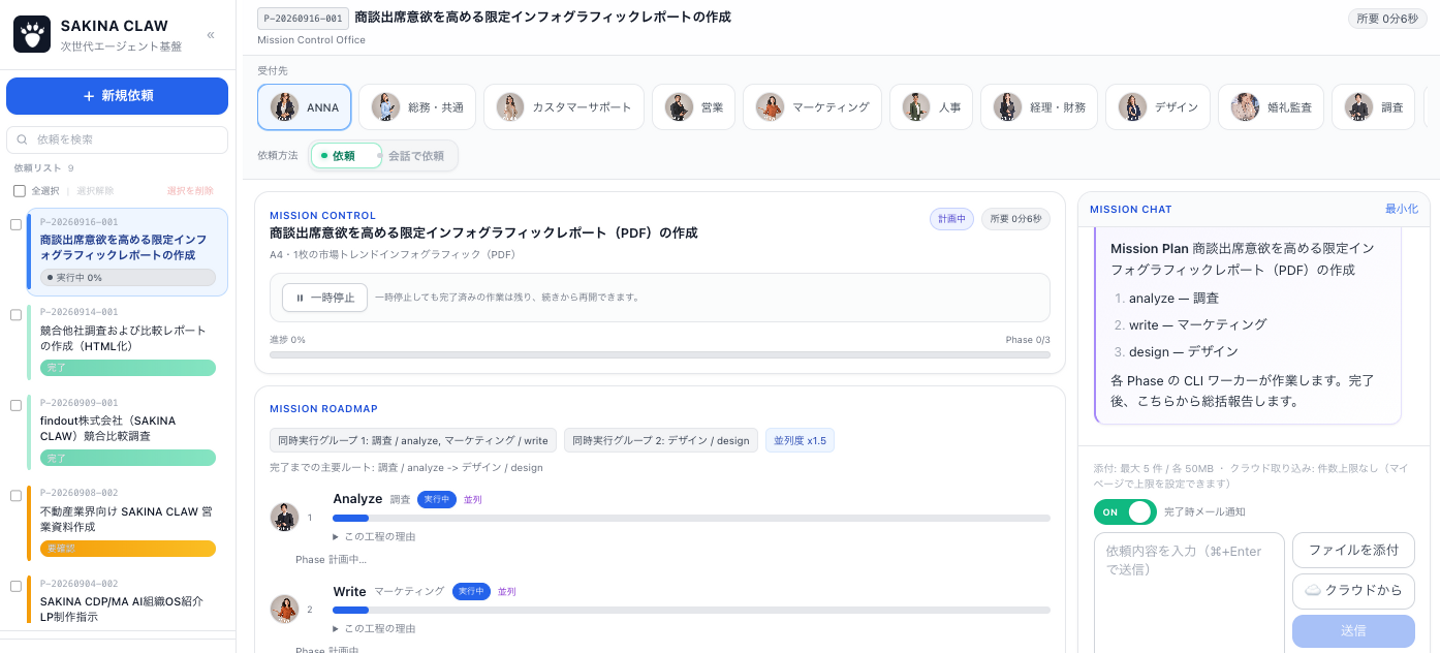Click mission overall progress bar 進捗 0%

[x=660, y=355]
